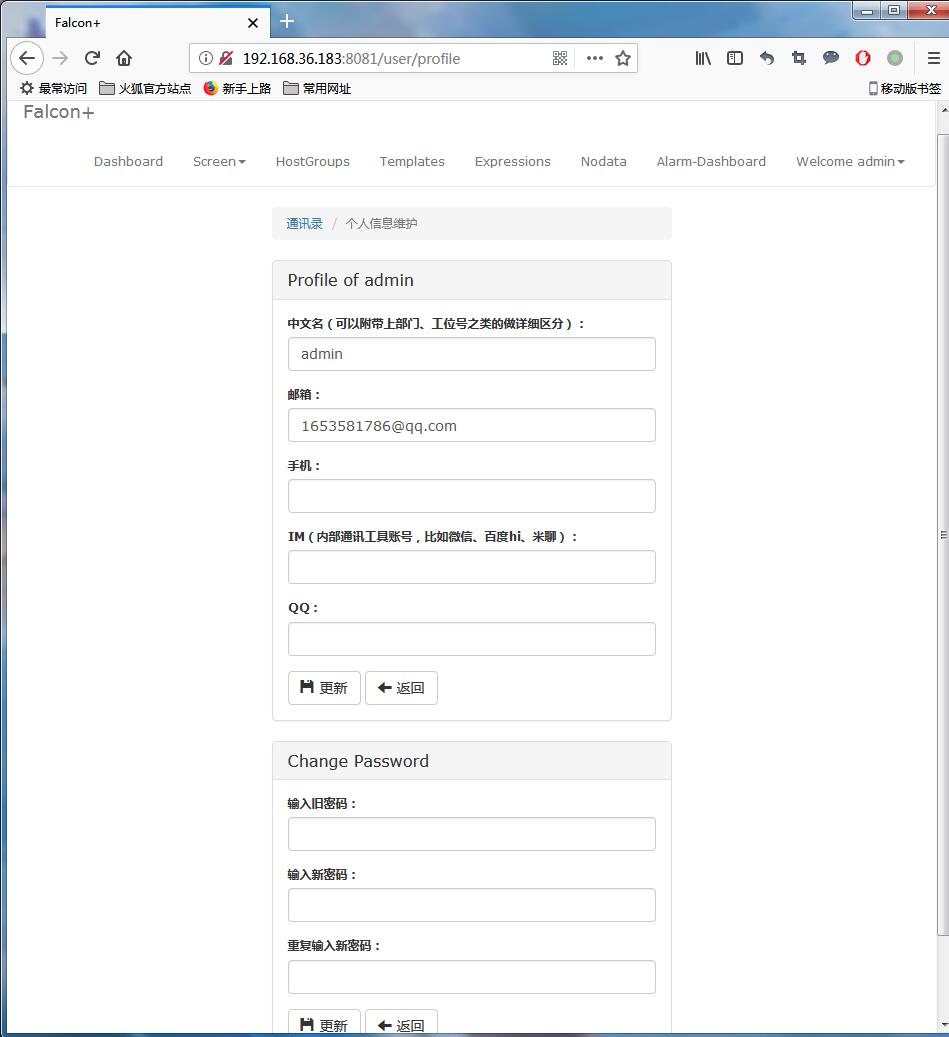Open the Firefox hamburger menu
The height and width of the screenshot is (1037, 949).
click(933, 58)
